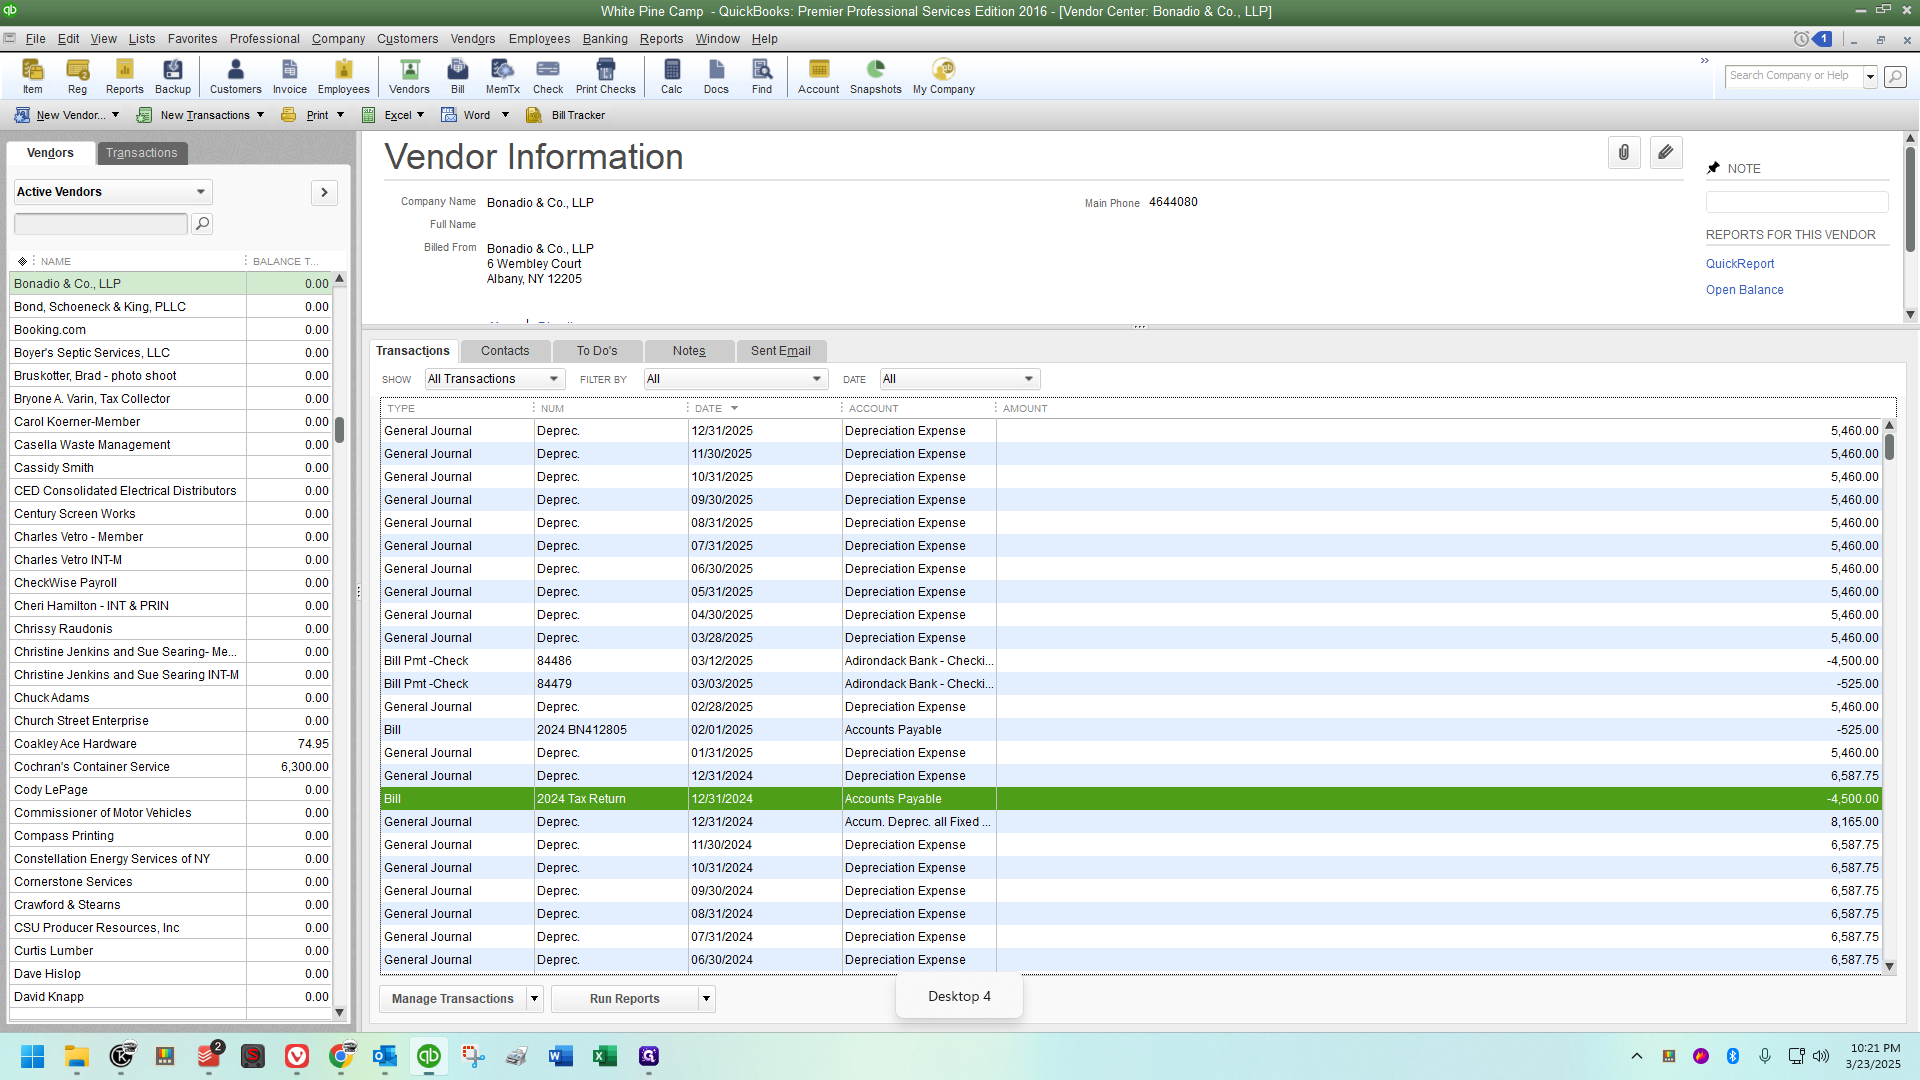Click the vendor search magnifier icon
Image resolution: width=1920 pixels, height=1080 pixels.
tap(202, 224)
